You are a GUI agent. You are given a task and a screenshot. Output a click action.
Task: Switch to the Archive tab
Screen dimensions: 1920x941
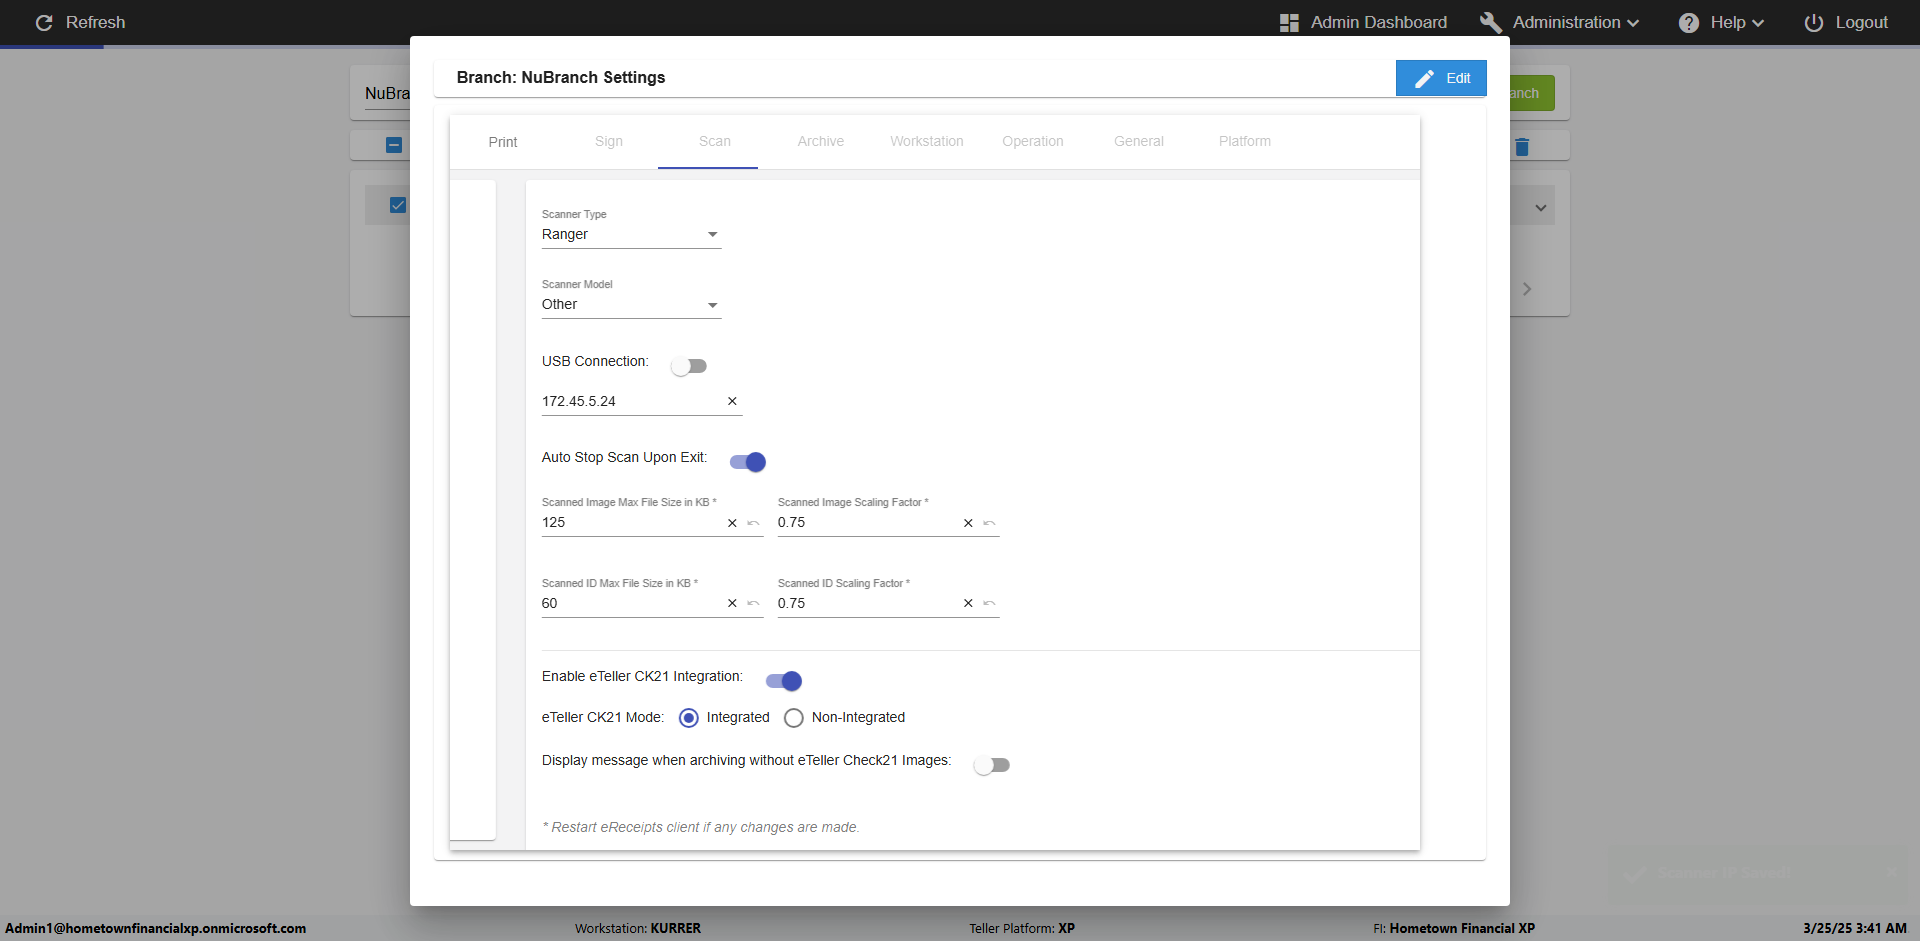click(x=820, y=142)
